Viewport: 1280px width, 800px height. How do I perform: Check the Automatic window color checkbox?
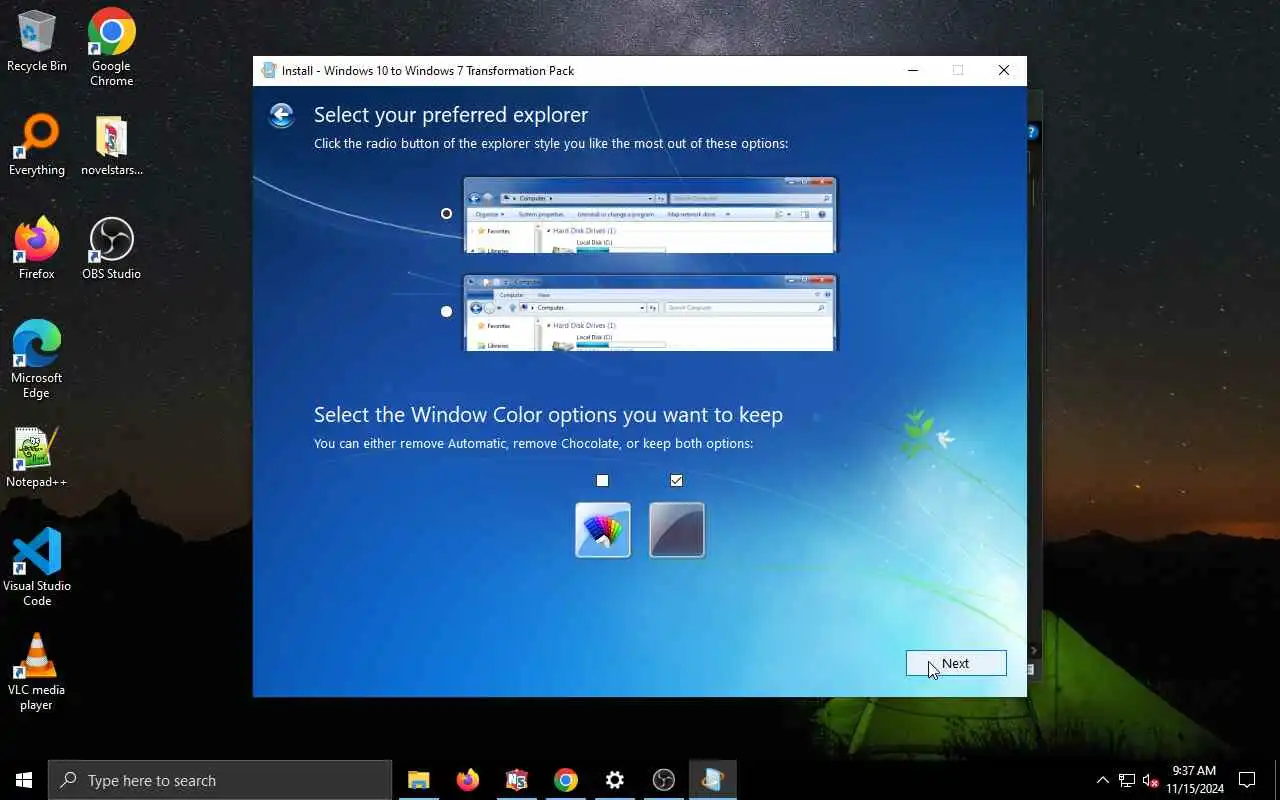pyautogui.click(x=602, y=481)
